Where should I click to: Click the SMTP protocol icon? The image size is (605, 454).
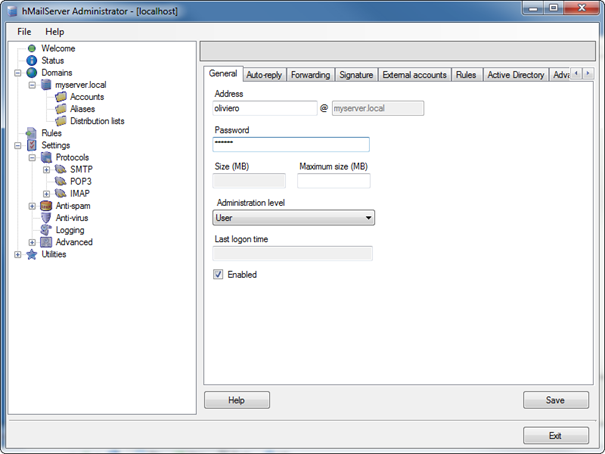tap(61, 169)
